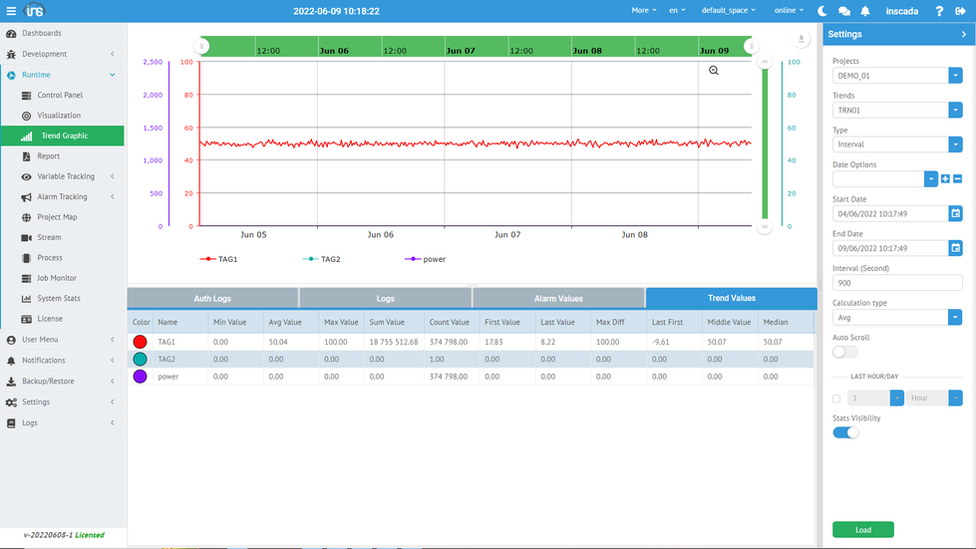
Task: Click the help question mark icon
Action: 939,11
